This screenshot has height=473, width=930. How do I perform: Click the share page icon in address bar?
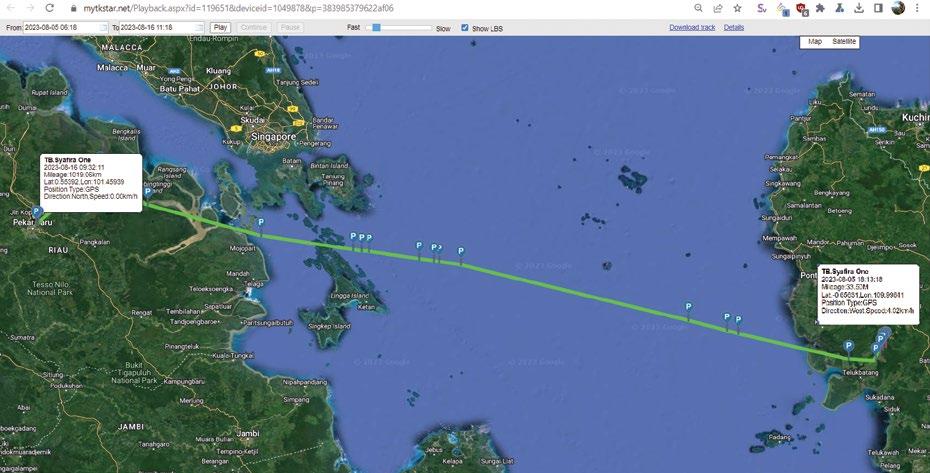click(x=718, y=8)
